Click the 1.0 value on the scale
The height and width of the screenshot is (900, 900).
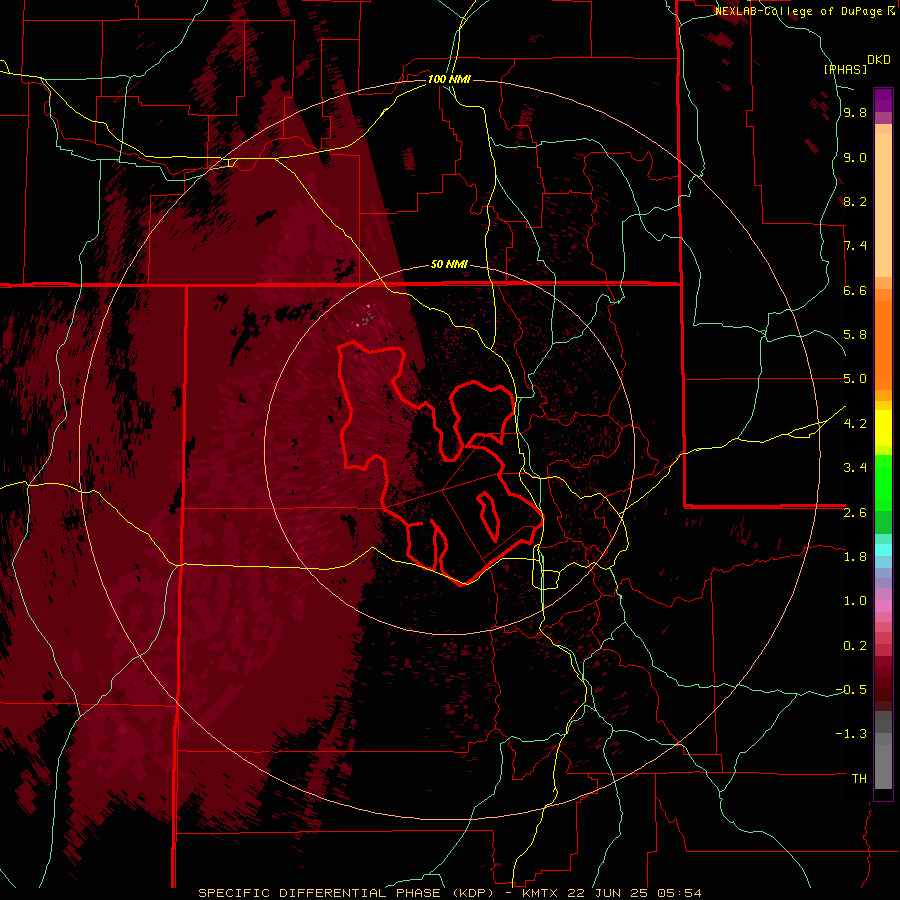click(855, 601)
